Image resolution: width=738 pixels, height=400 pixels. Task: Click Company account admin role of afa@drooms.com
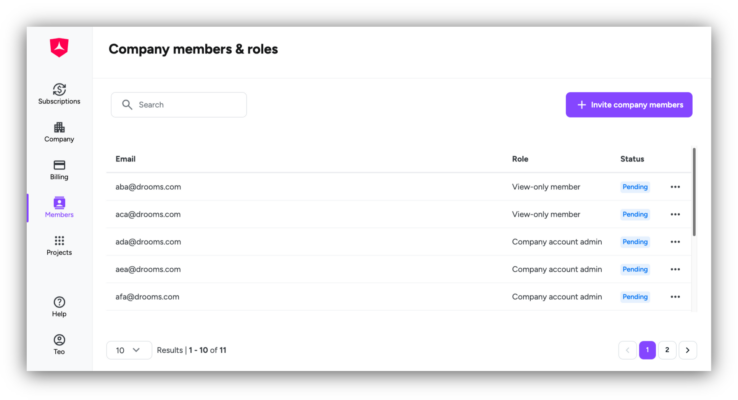[557, 297]
